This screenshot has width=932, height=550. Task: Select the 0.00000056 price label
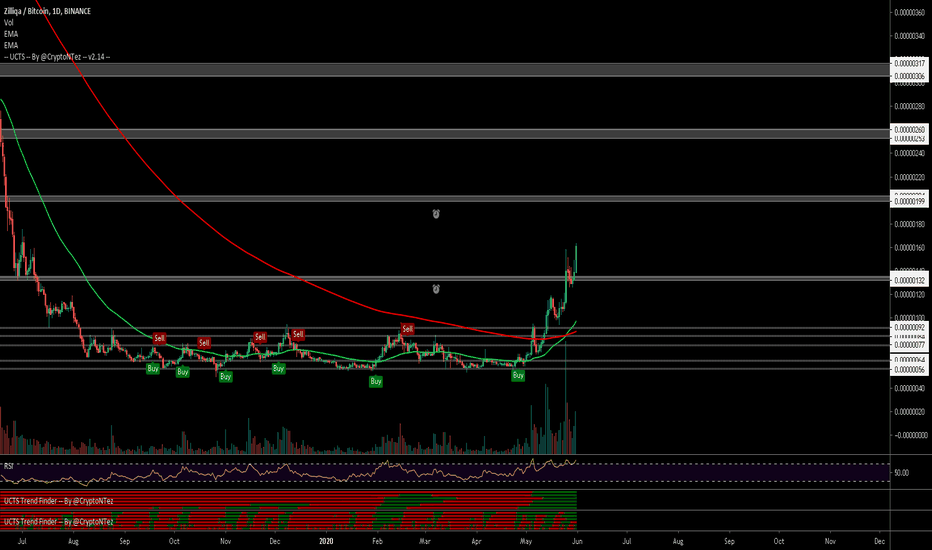tap(909, 370)
